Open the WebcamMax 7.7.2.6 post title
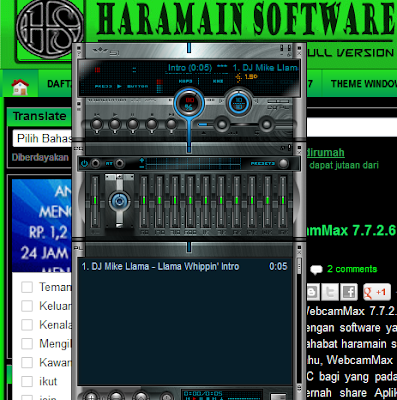This screenshot has width=397, height=400. 351,230
